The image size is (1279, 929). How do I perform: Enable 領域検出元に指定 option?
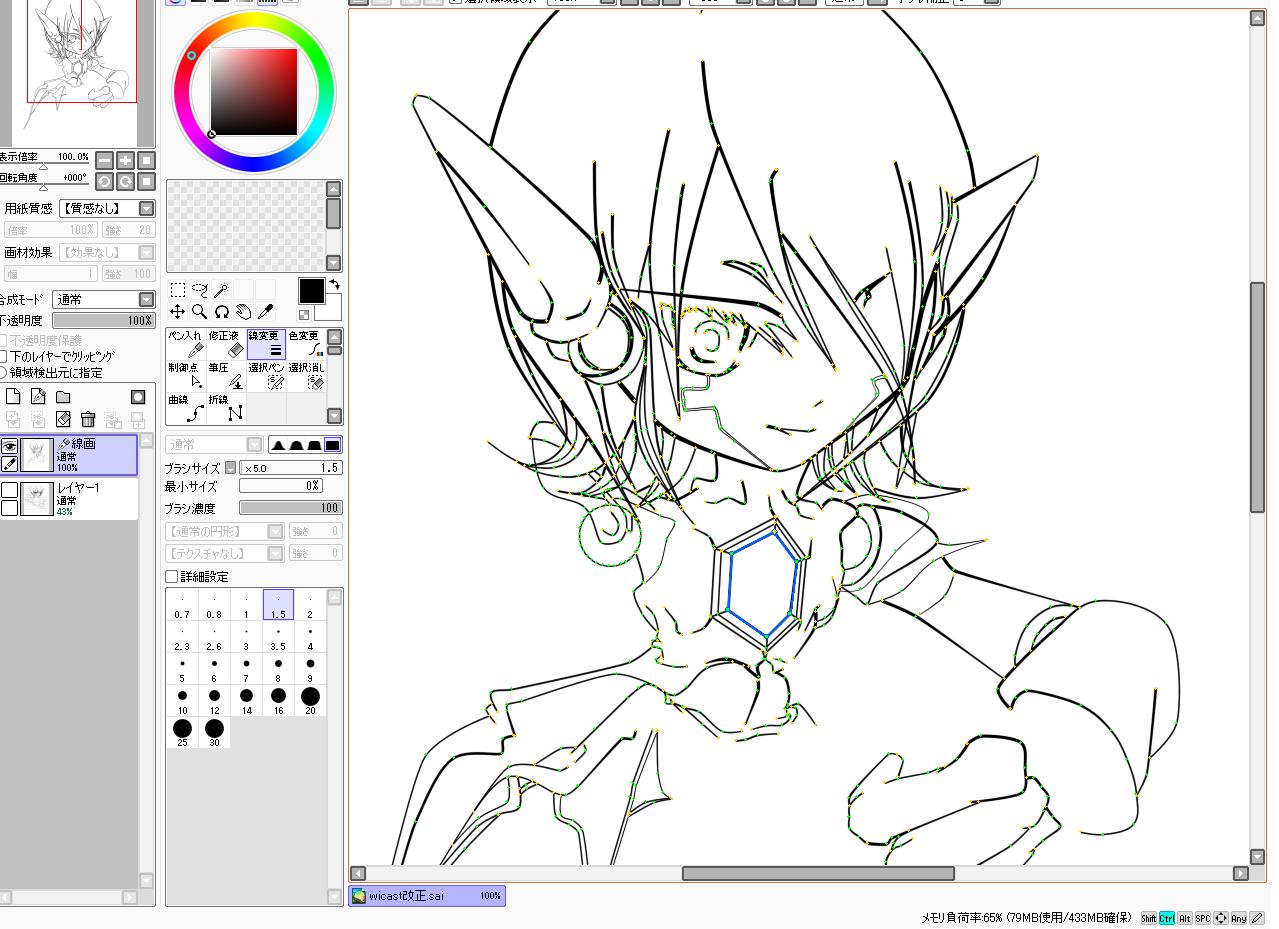click(x=3, y=372)
